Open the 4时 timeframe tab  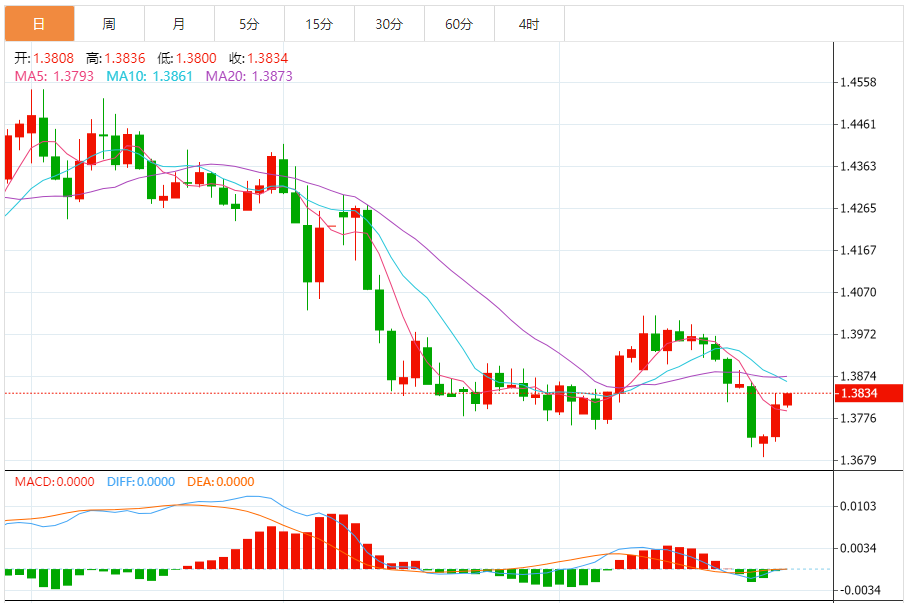click(x=529, y=24)
